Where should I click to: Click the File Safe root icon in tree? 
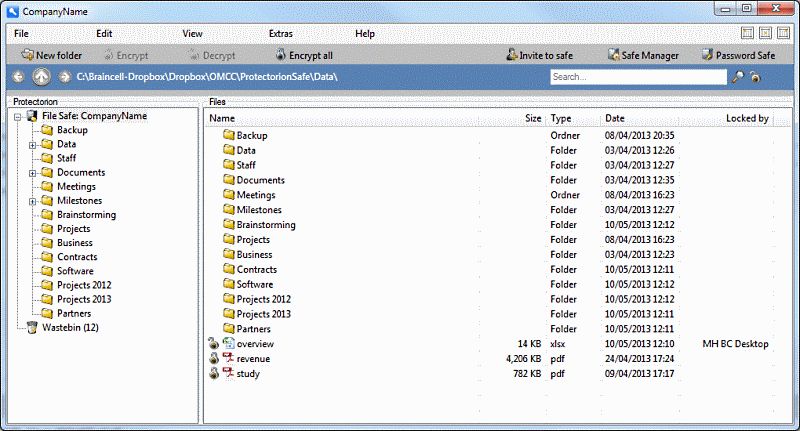tap(32, 116)
